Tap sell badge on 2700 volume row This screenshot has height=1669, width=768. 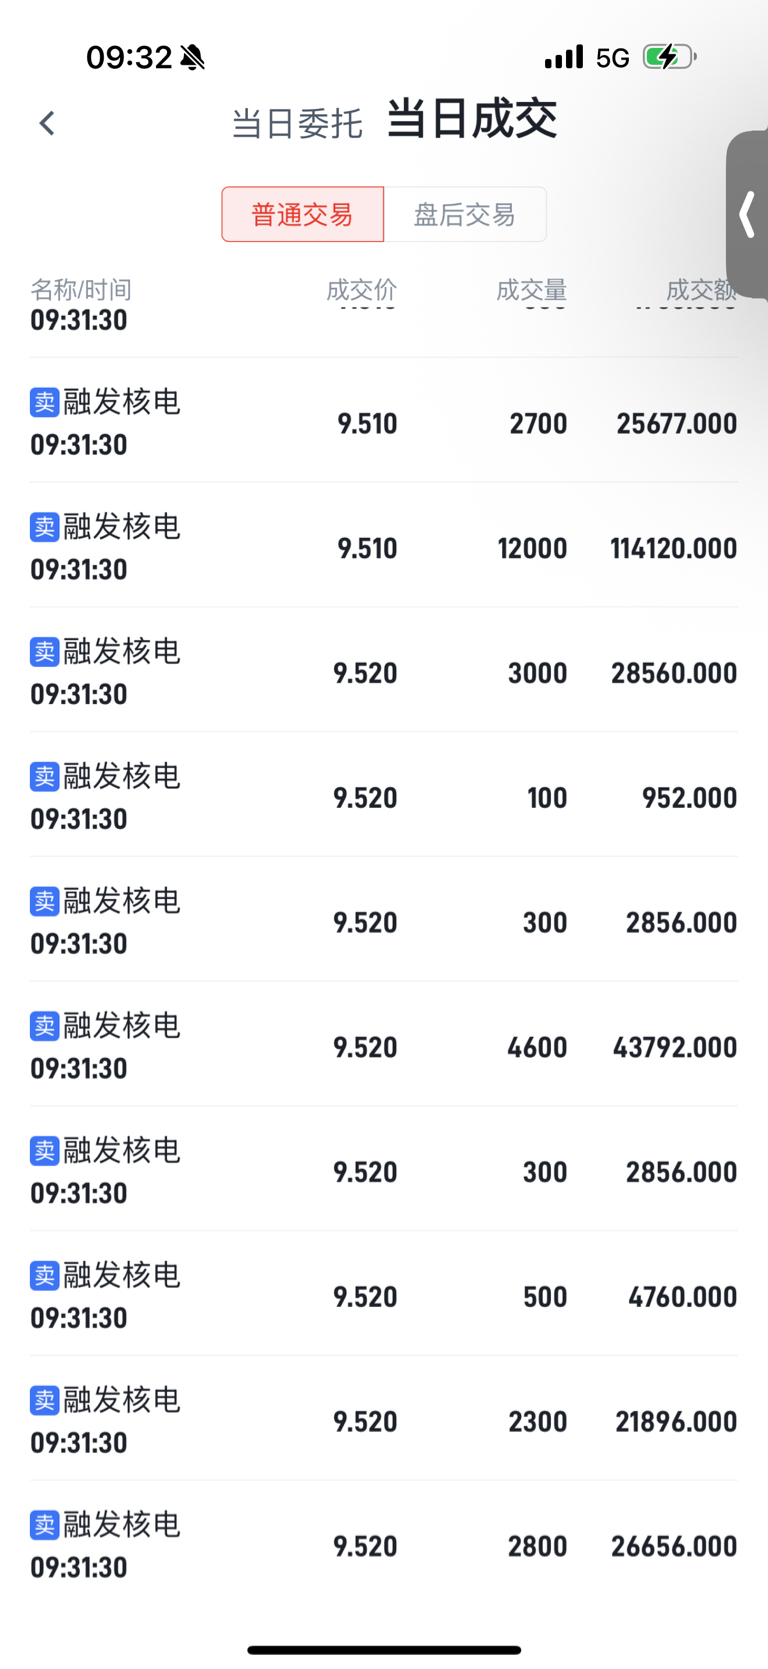tap(45, 402)
